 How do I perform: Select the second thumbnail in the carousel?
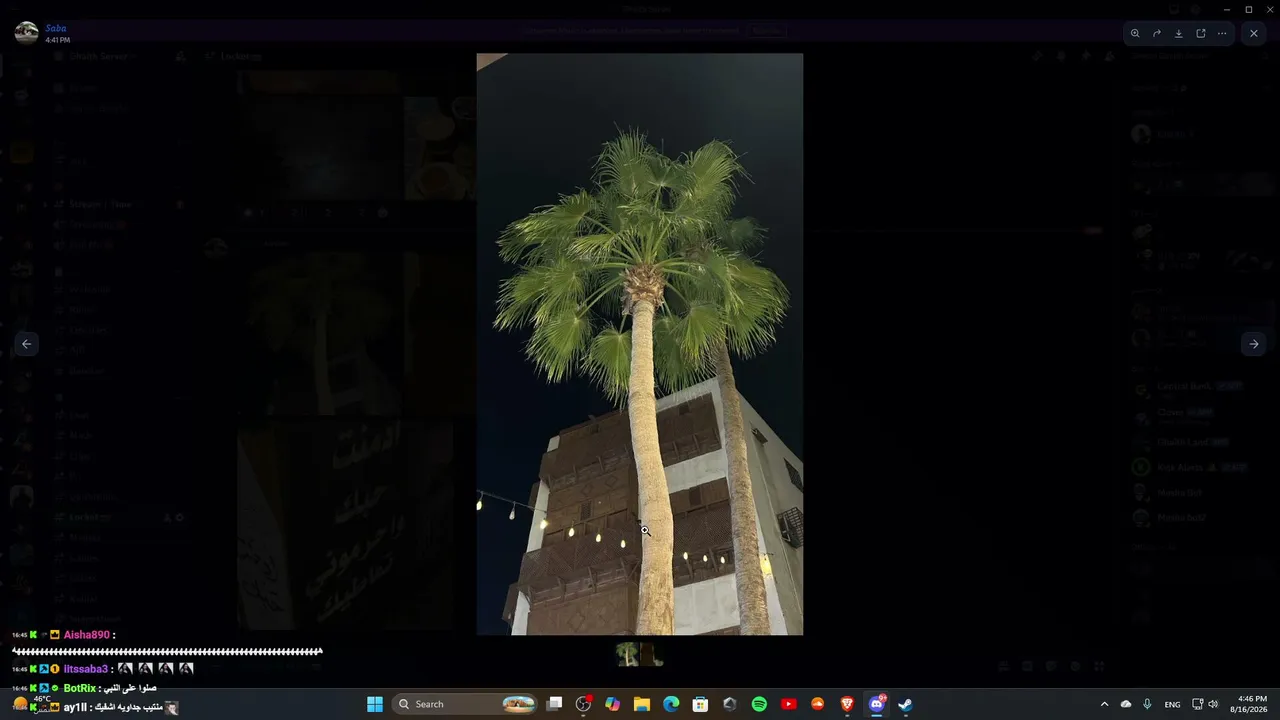[652, 654]
